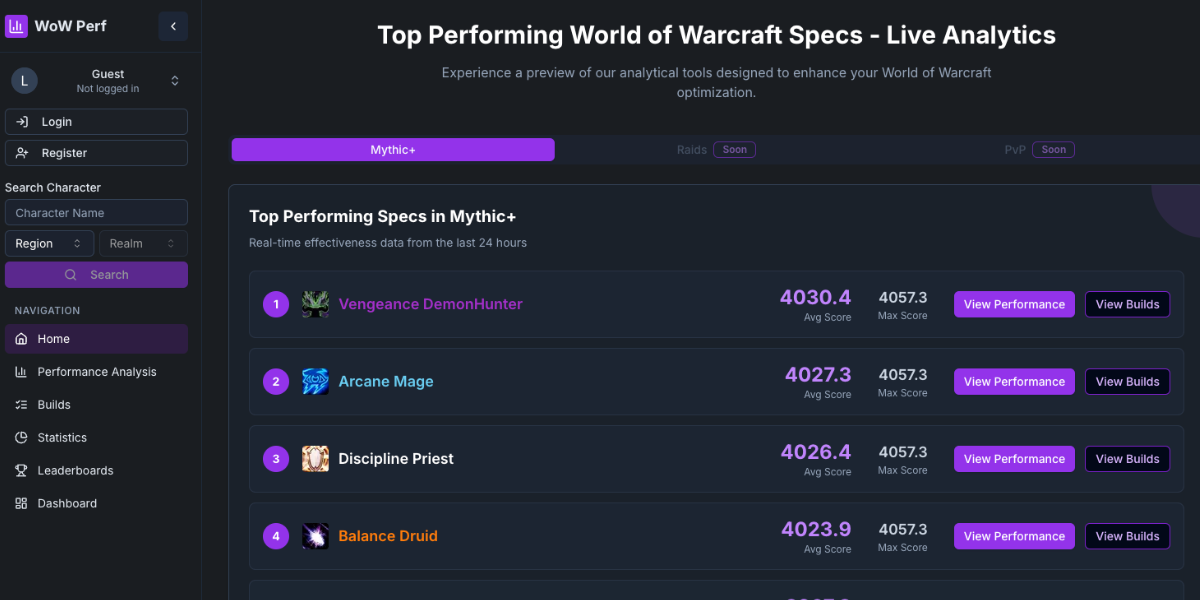This screenshot has height=600, width=1200.
Task: Click the Character Name search field
Action: pos(96,212)
